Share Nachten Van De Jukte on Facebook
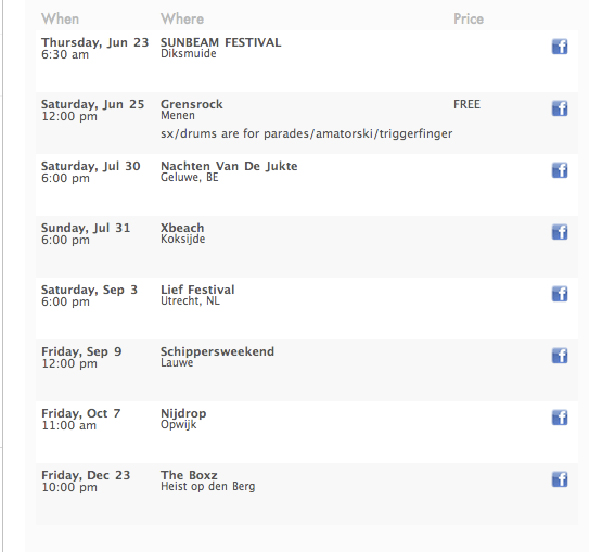The image size is (589, 552). coord(559,170)
